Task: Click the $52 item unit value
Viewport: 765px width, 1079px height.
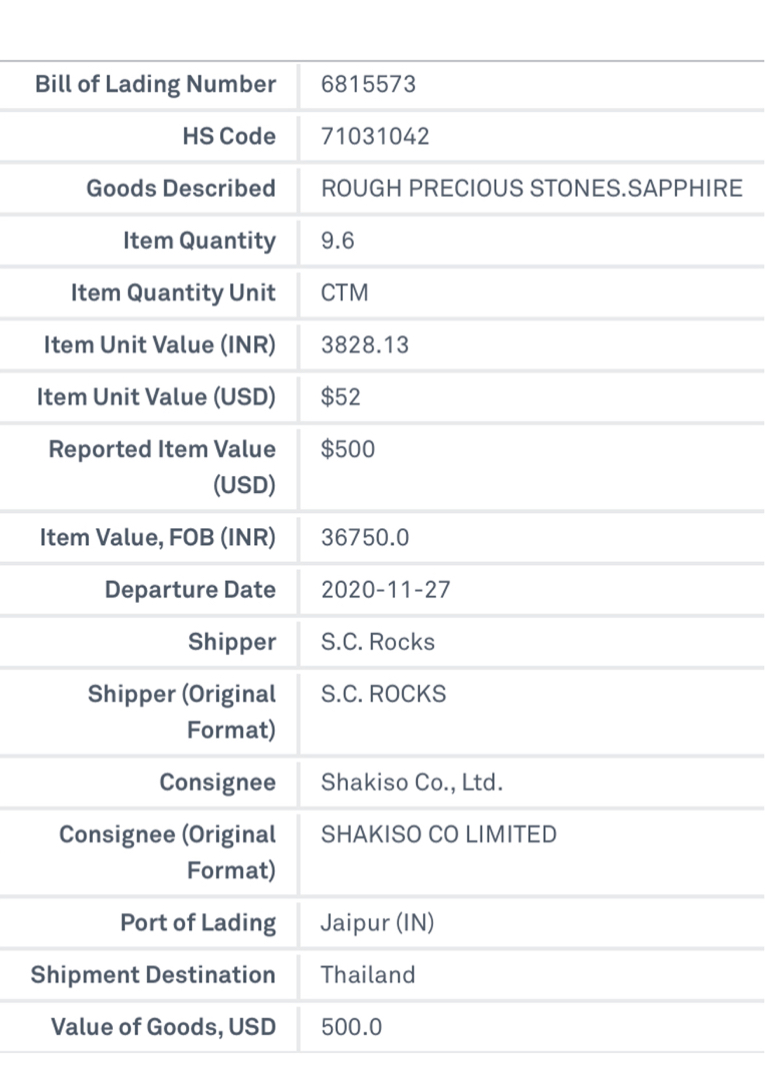Action: coord(341,398)
